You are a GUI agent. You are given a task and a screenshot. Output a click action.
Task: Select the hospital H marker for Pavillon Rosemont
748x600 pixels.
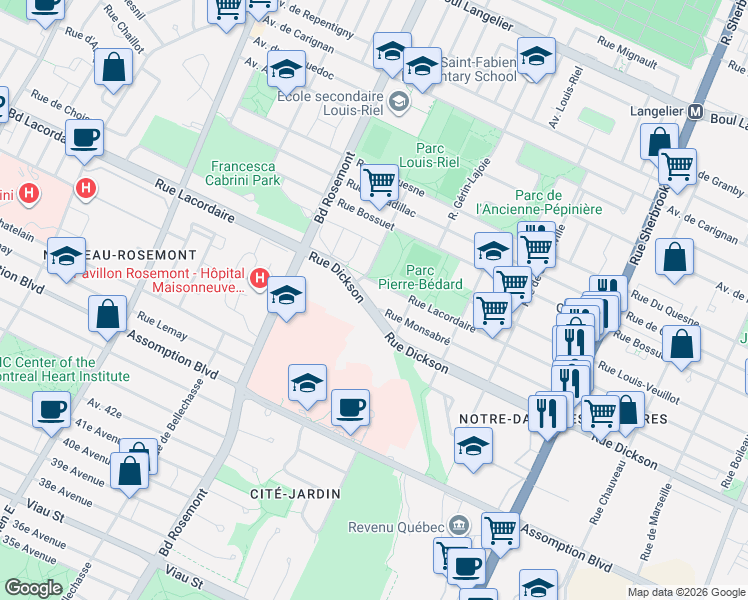(260, 279)
